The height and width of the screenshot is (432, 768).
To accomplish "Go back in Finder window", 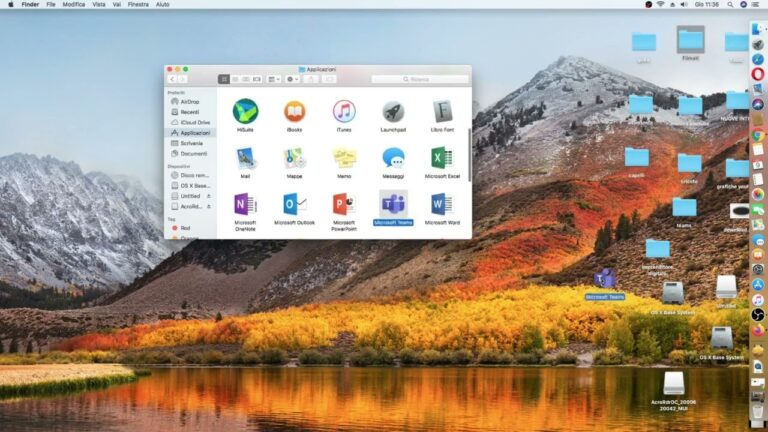I will click(172, 79).
